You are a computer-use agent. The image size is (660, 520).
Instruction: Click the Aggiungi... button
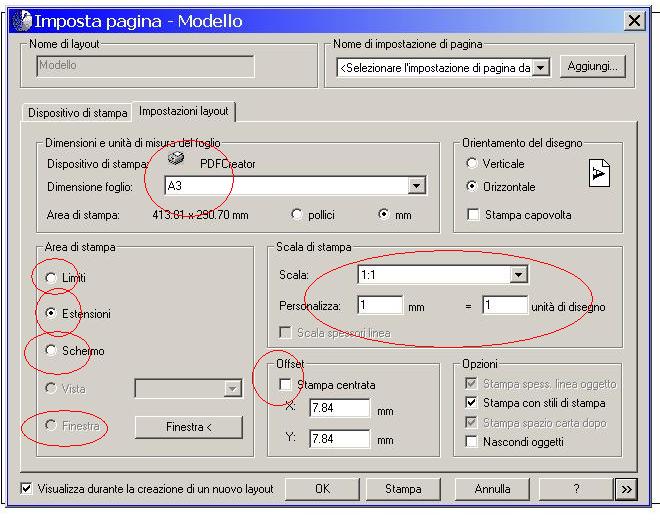[x=592, y=66]
